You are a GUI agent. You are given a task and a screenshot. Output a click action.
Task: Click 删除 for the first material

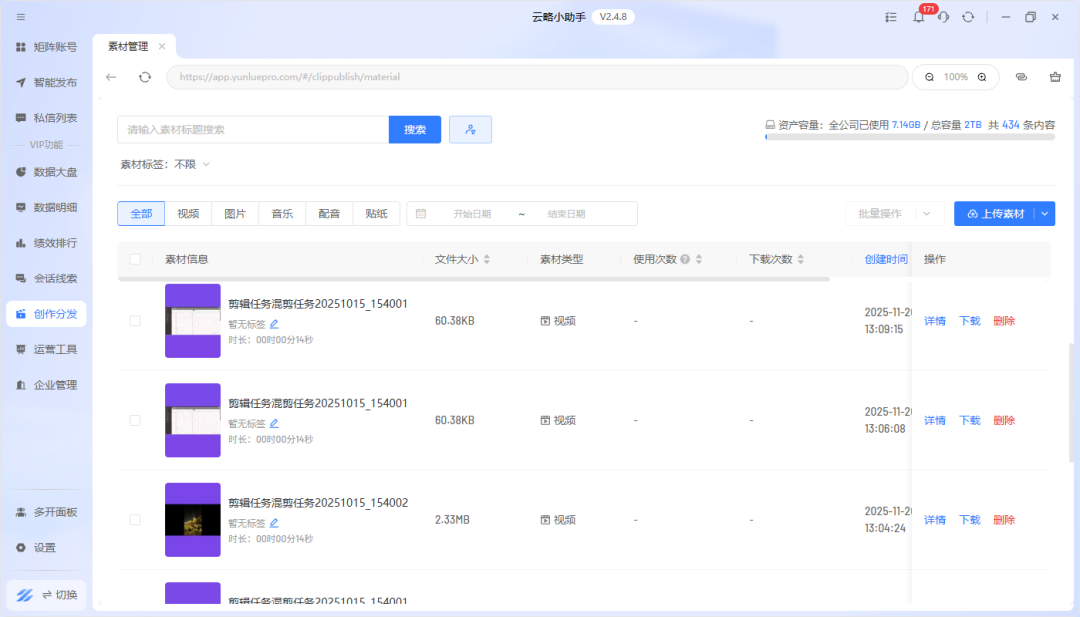pos(1004,321)
